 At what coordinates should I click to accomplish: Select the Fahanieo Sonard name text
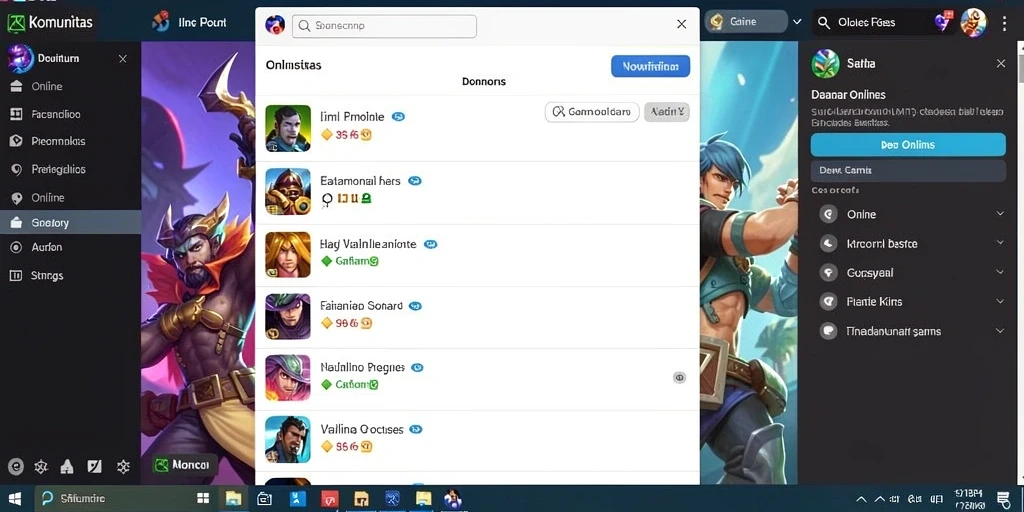[x=361, y=306]
